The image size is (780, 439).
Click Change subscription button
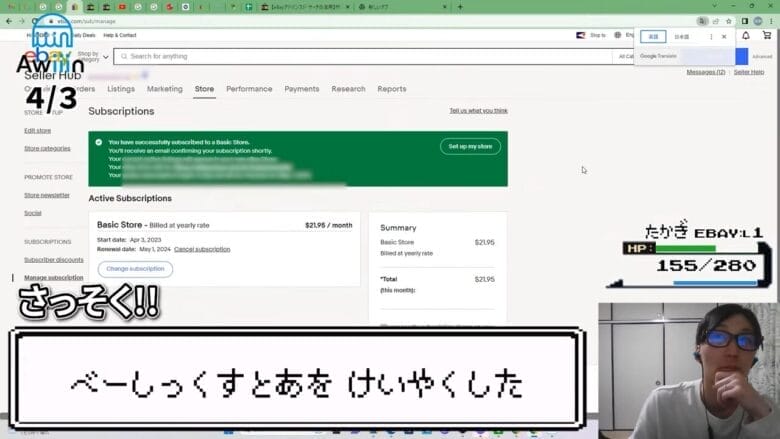pyautogui.click(x=135, y=269)
